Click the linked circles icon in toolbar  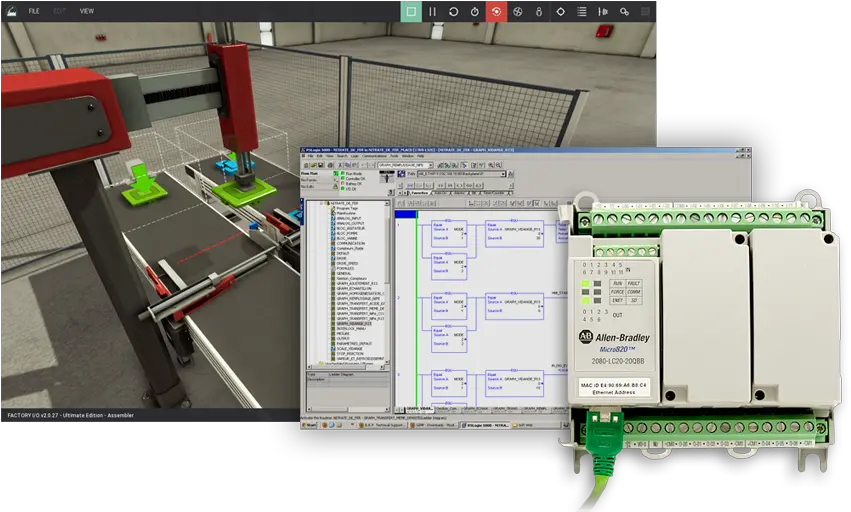[624, 11]
